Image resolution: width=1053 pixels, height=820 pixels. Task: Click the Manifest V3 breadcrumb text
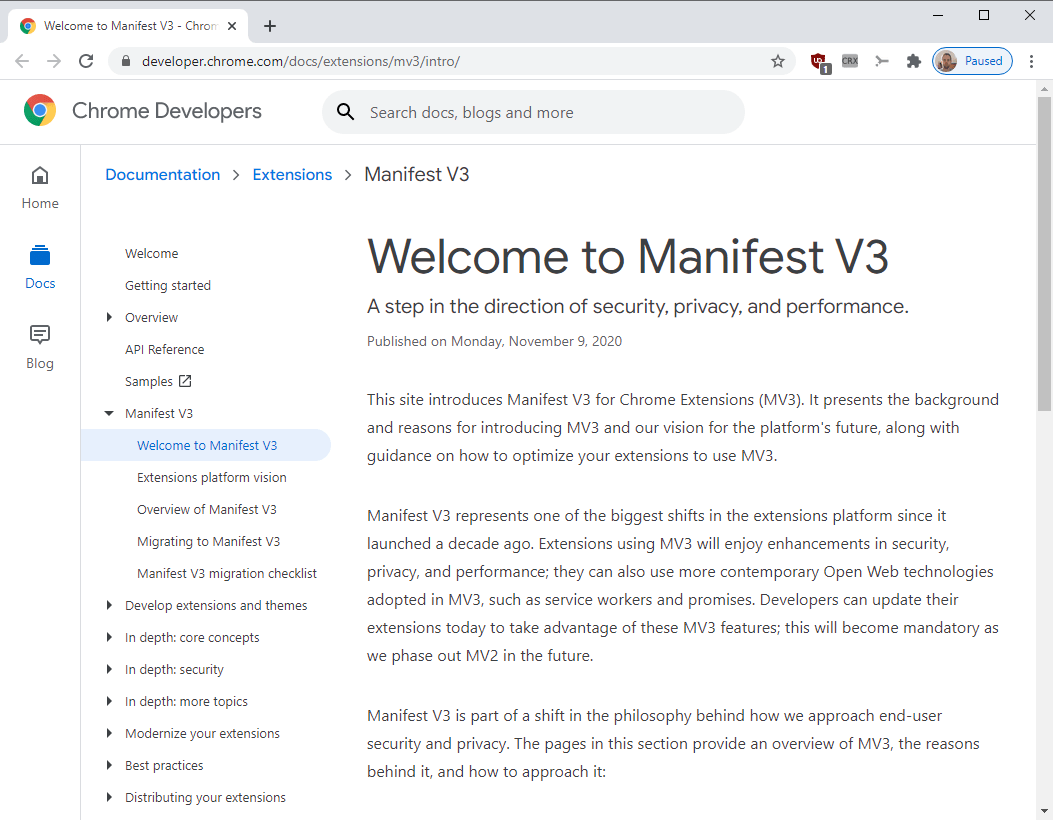pyautogui.click(x=416, y=175)
